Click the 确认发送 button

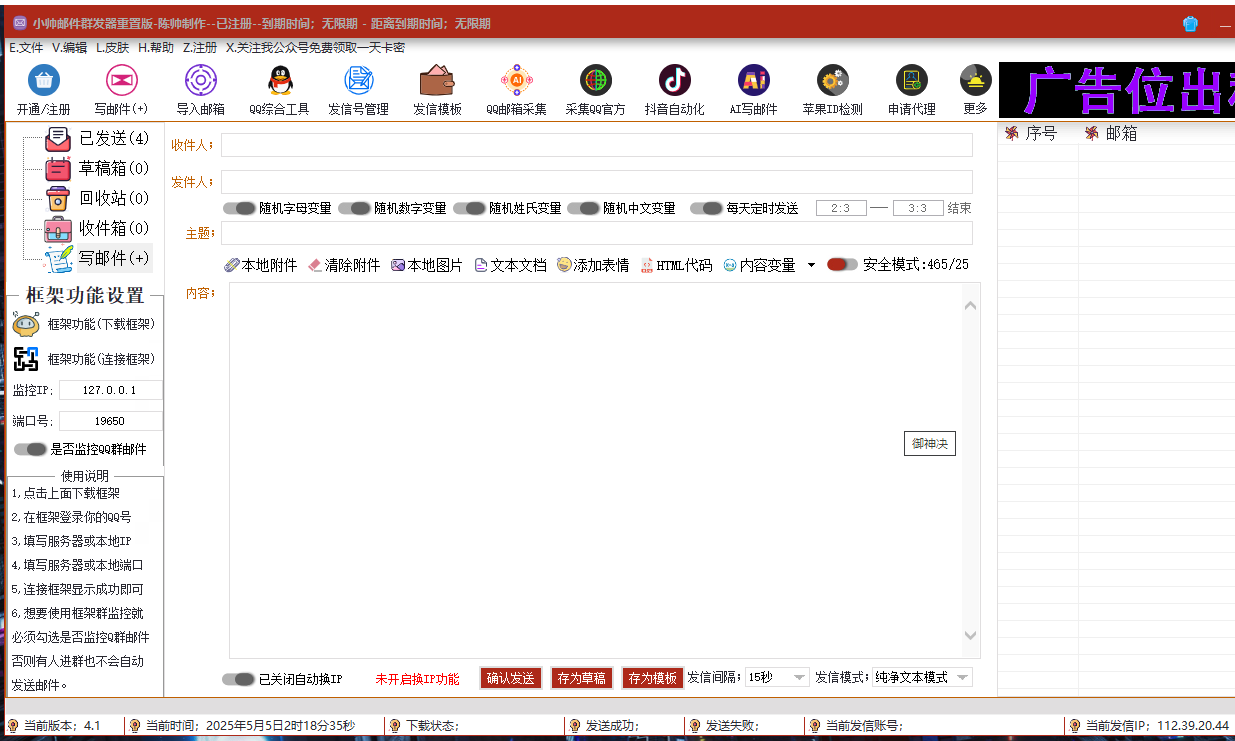pos(510,677)
